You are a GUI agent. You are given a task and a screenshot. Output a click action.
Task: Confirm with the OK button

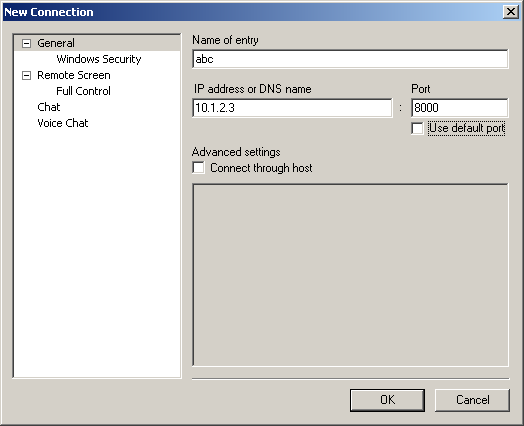tap(387, 400)
